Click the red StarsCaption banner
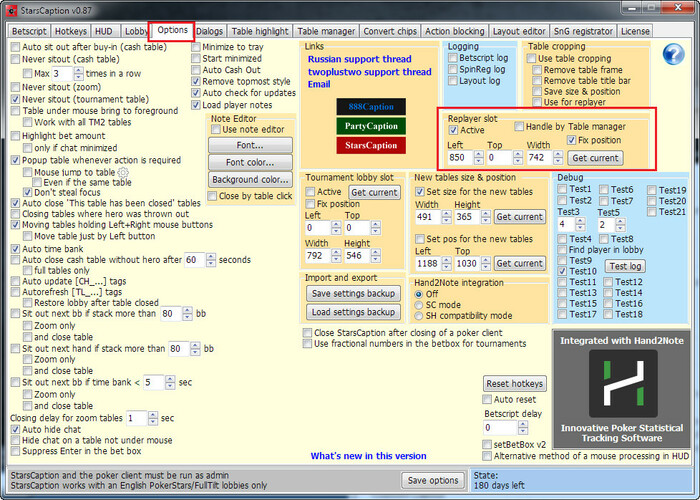 [371, 146]
